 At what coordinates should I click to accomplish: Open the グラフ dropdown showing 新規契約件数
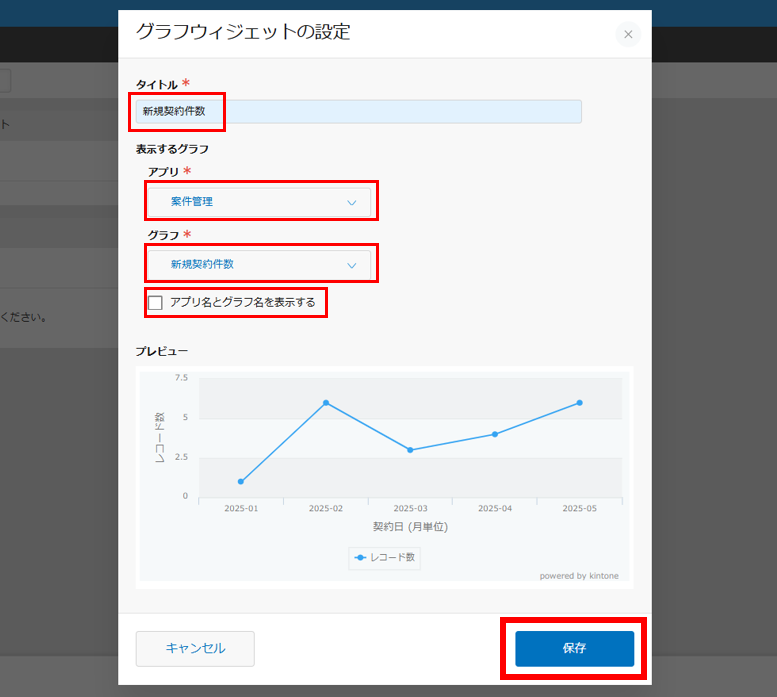coord(260,265)
